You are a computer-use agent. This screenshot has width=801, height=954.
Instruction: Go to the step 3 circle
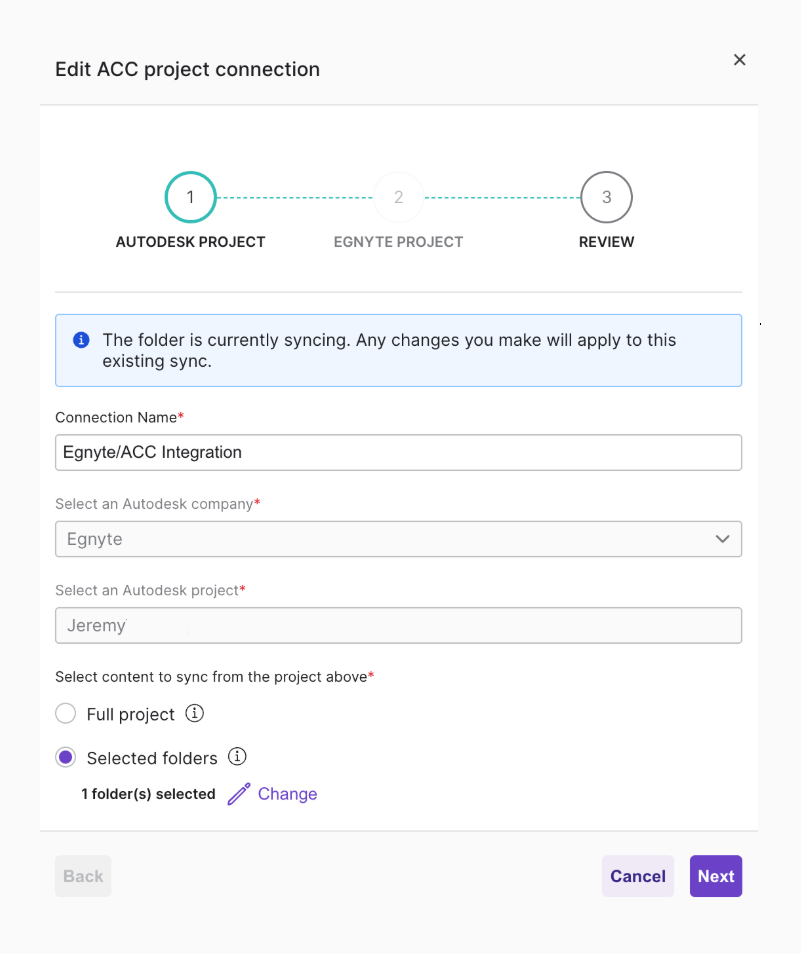click(606, 197)
